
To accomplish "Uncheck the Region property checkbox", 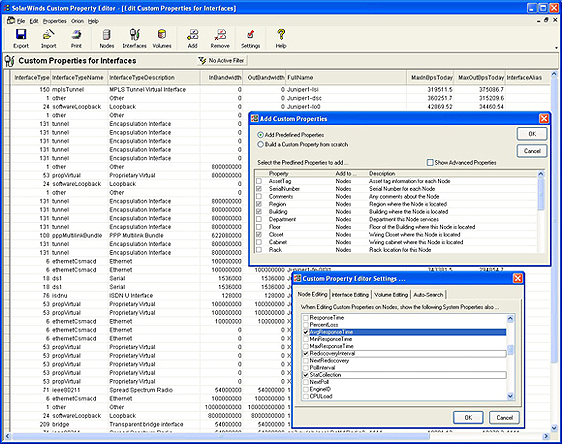I will (259, 204).
